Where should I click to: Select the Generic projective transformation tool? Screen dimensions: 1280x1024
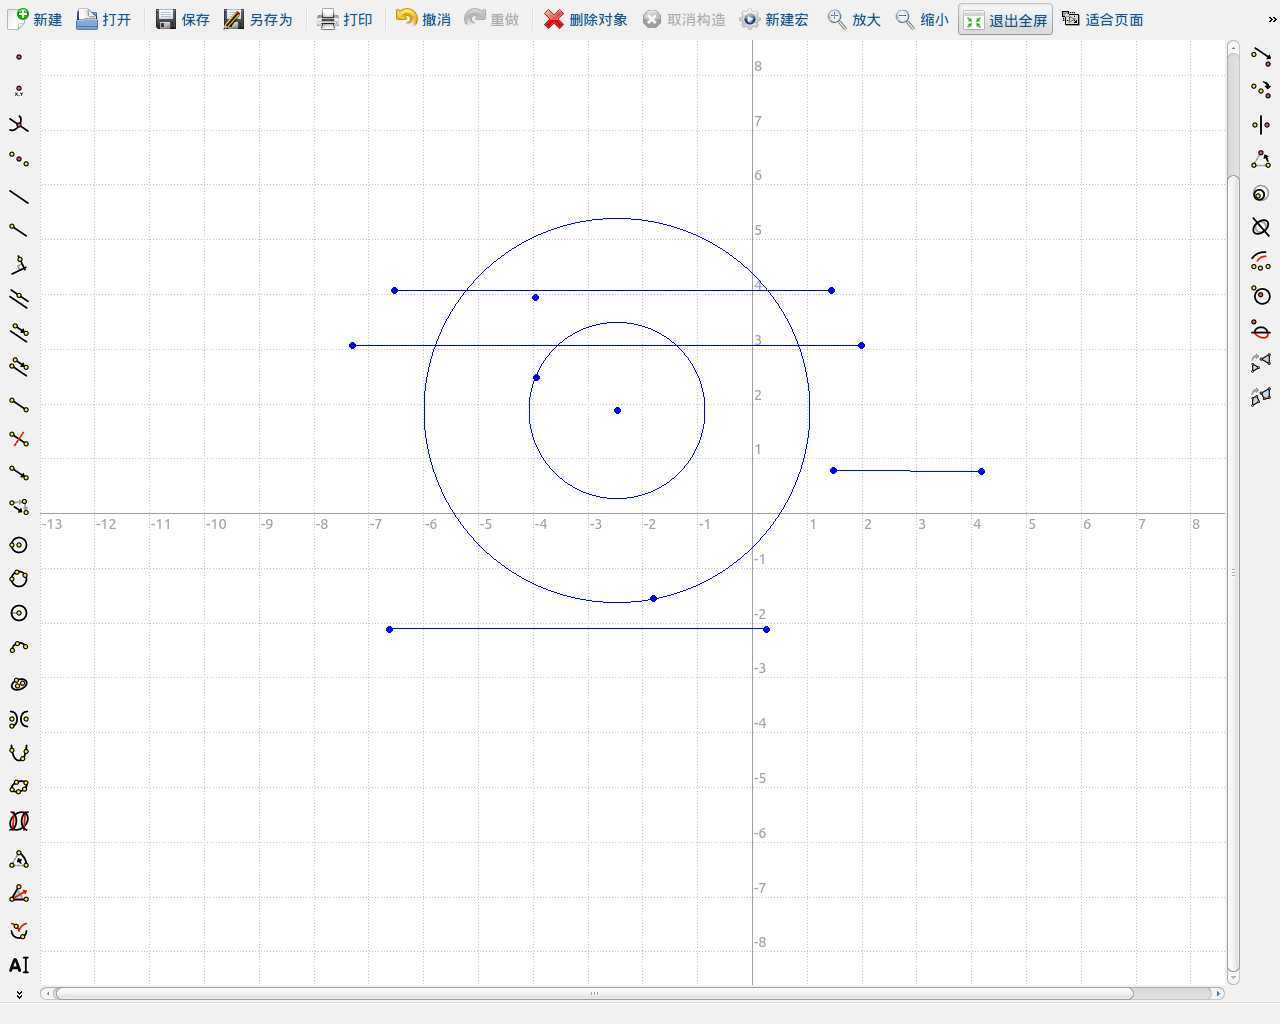(x=1260, y=397)
